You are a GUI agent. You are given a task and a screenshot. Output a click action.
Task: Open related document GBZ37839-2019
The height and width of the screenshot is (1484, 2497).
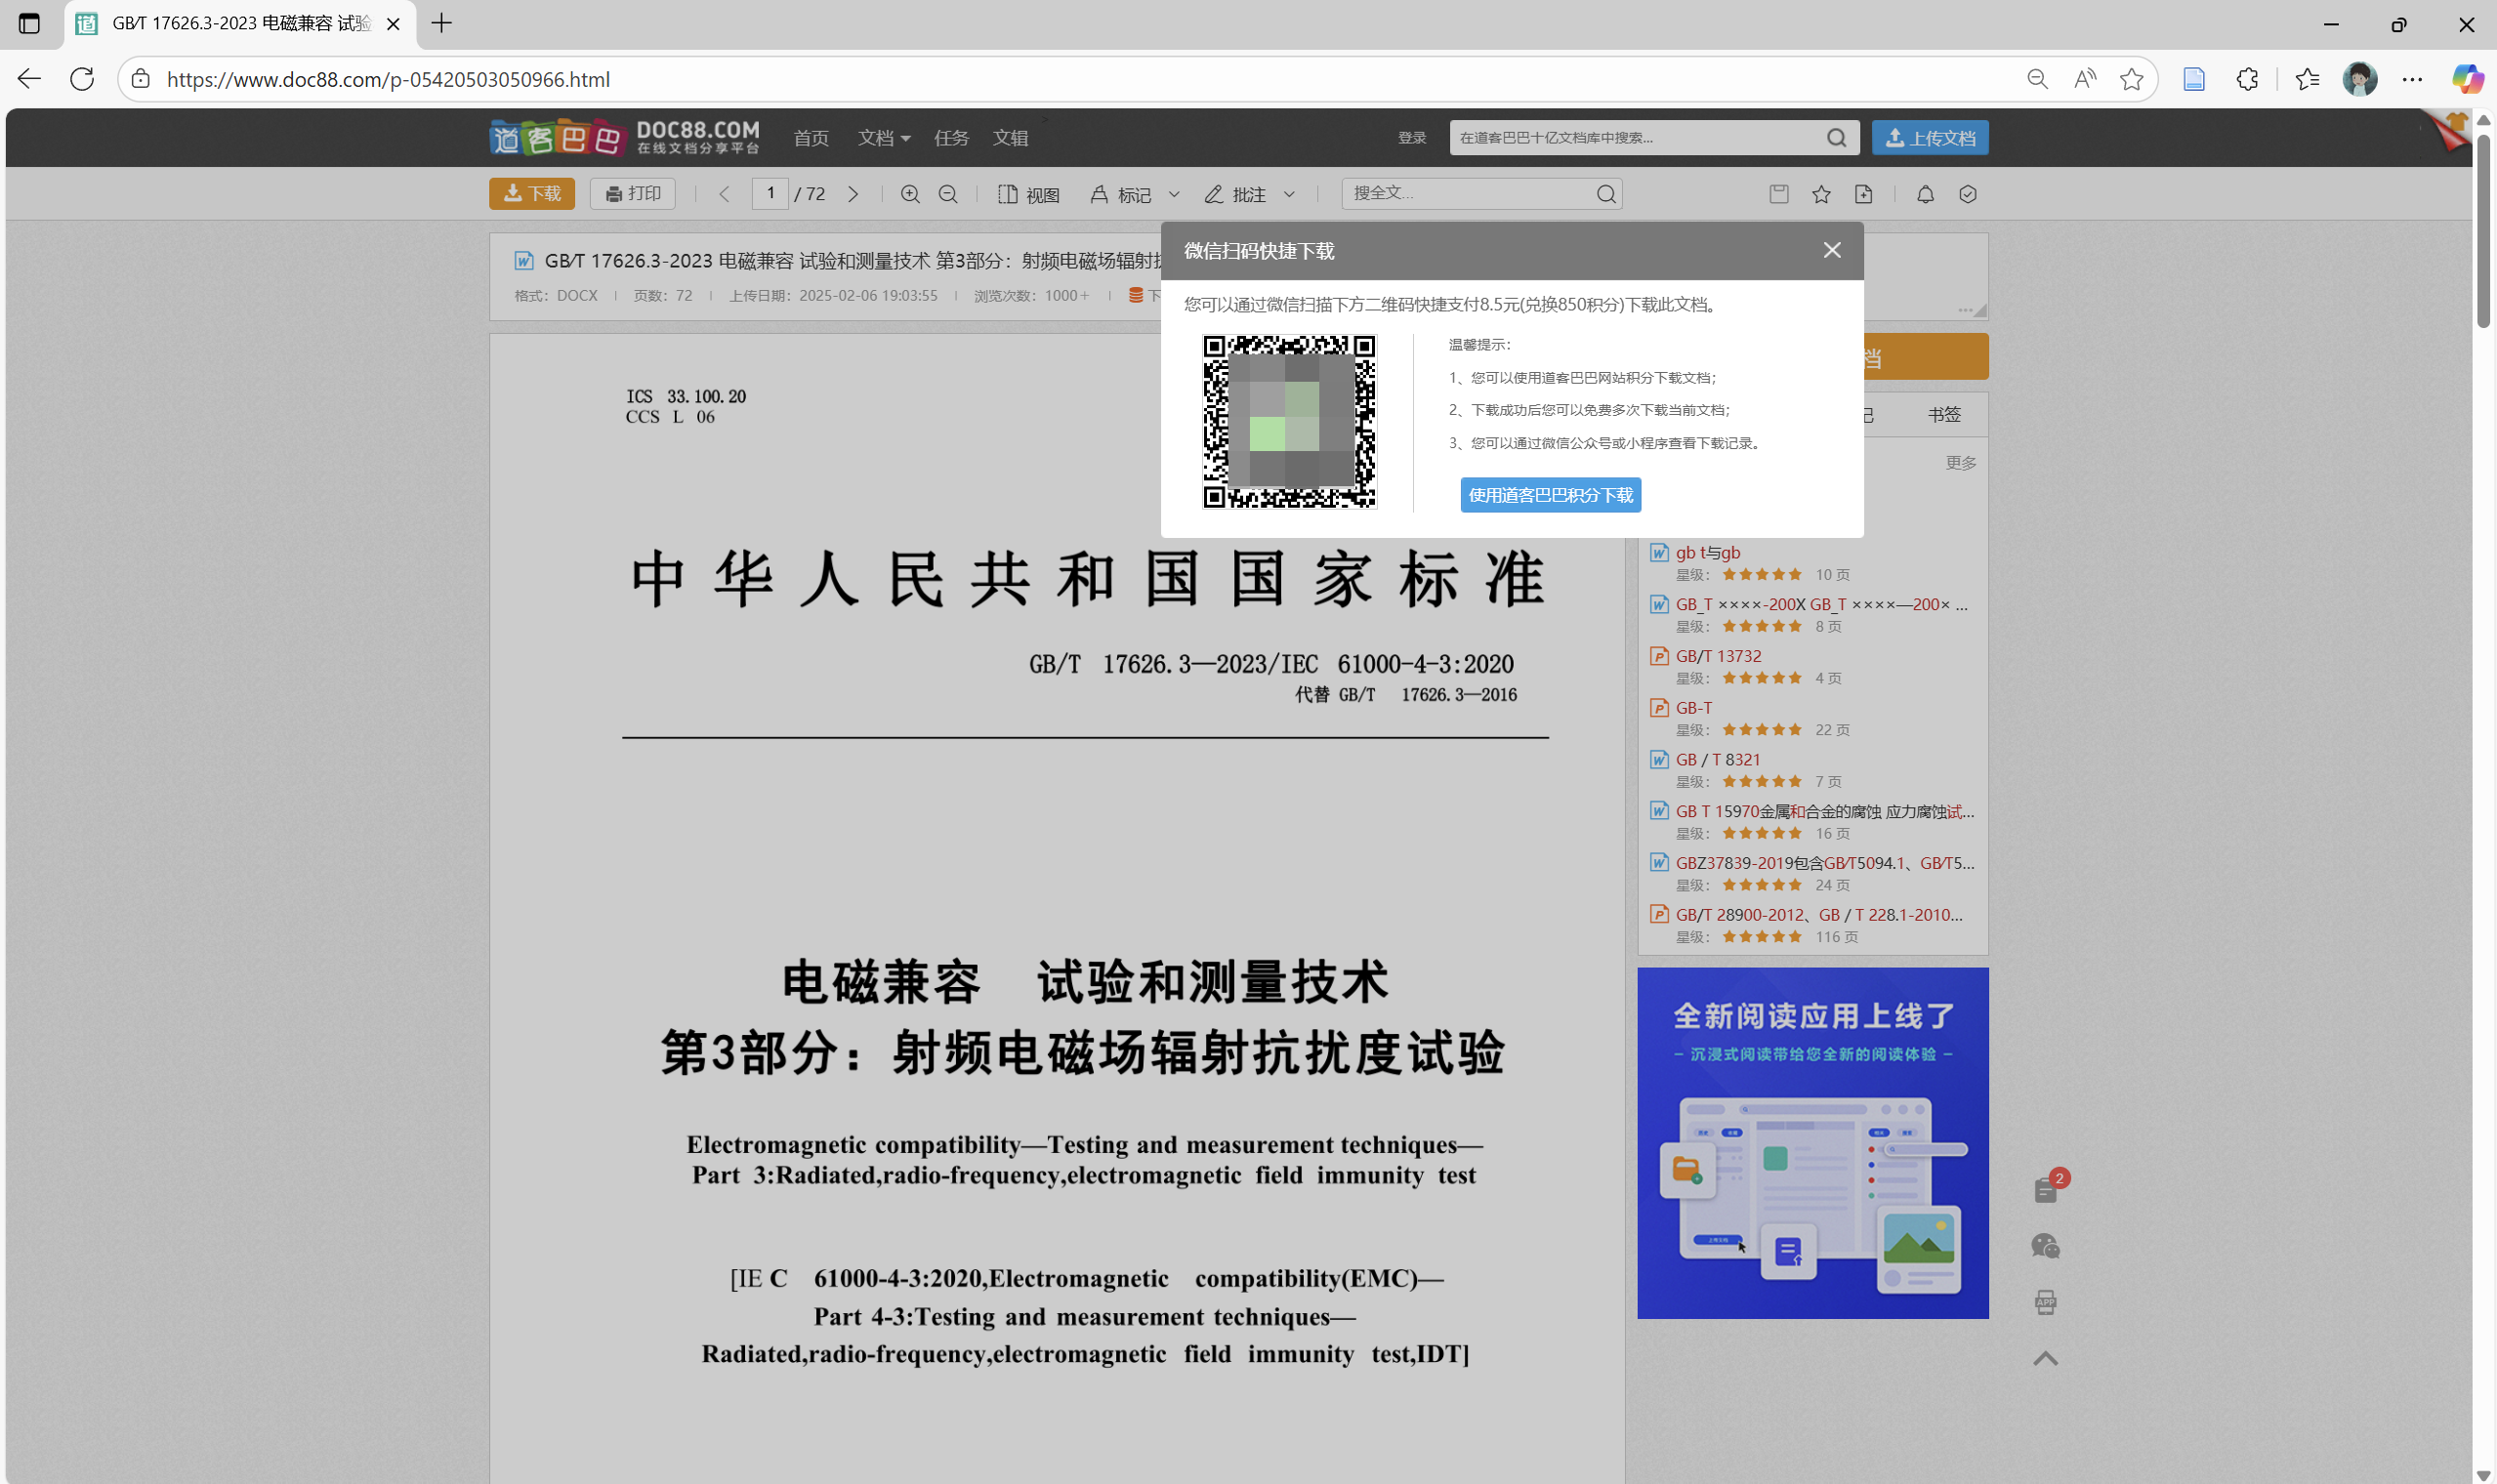click(x=1825, y=863)
